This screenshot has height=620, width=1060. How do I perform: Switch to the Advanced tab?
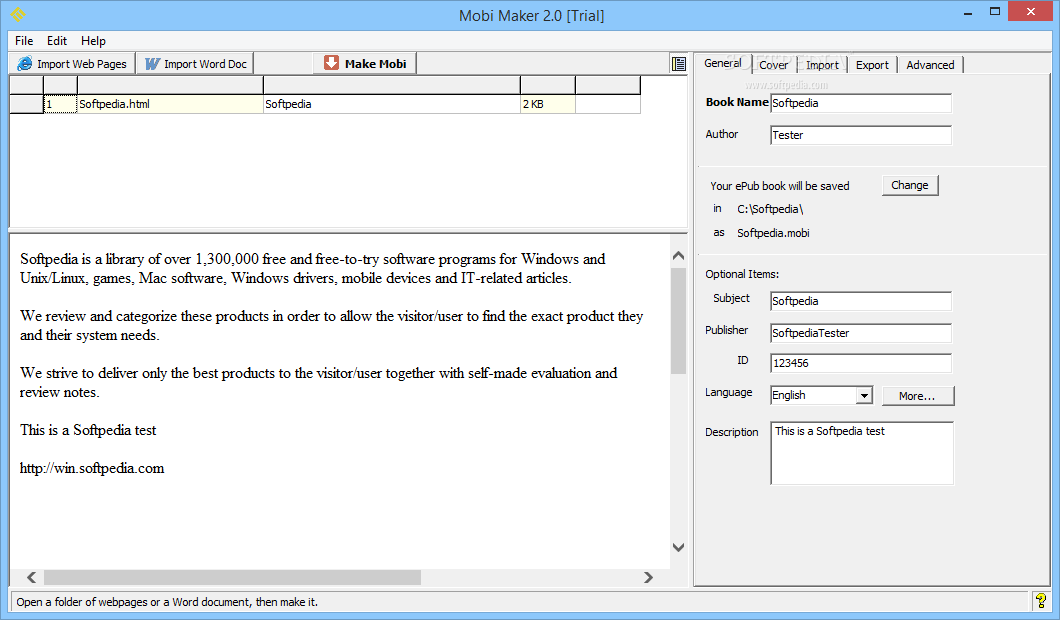(930, 65)
